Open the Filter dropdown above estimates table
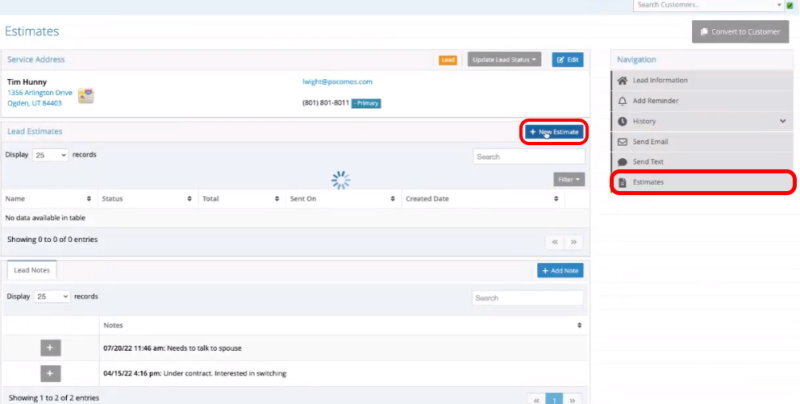Image resolution: width=800 pixels, height=404 pixels. 568,179
